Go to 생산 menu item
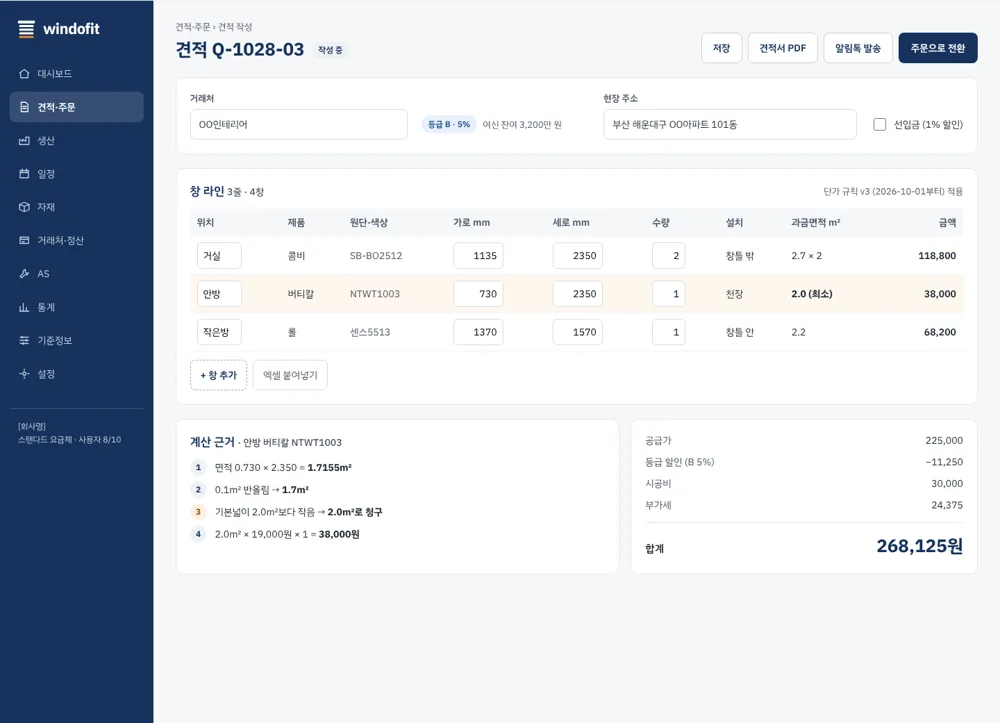1000x723 pixels. (77, 140)
